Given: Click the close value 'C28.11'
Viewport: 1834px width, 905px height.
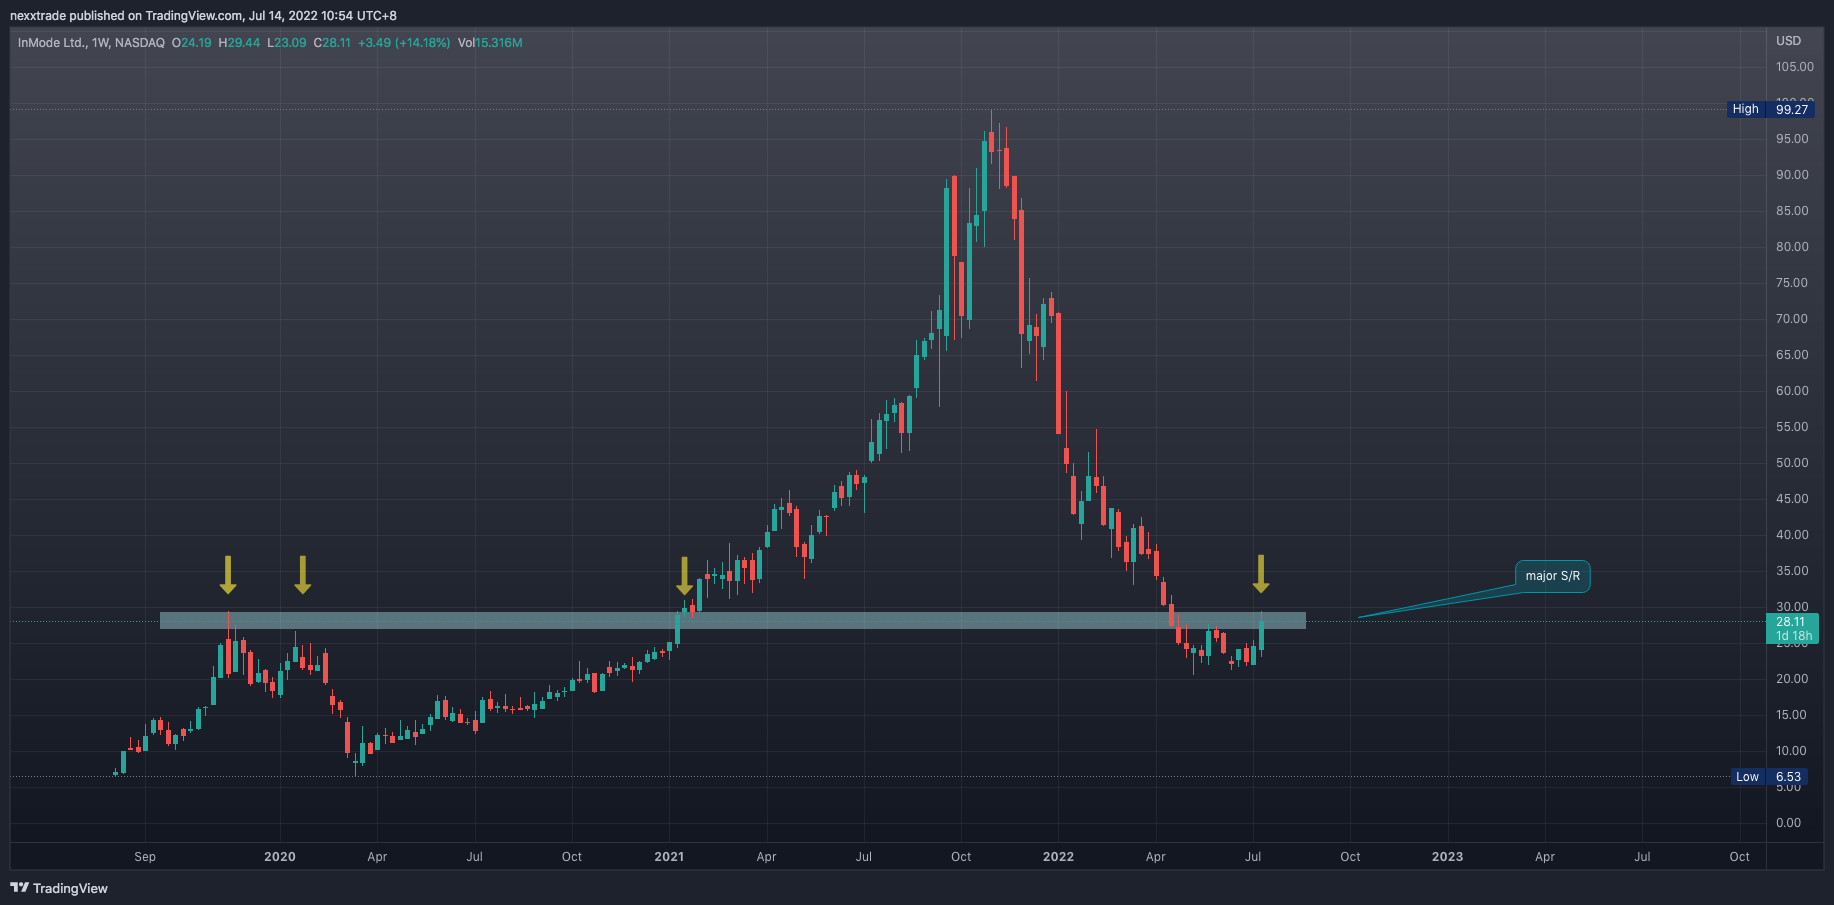Looking at the screenshot, I should 332,43.
